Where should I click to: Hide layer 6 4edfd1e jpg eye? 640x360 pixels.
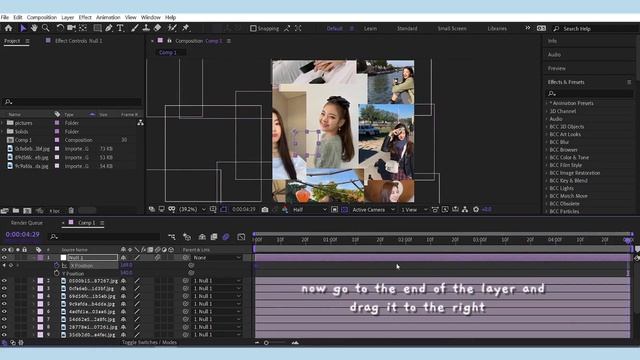4,311
